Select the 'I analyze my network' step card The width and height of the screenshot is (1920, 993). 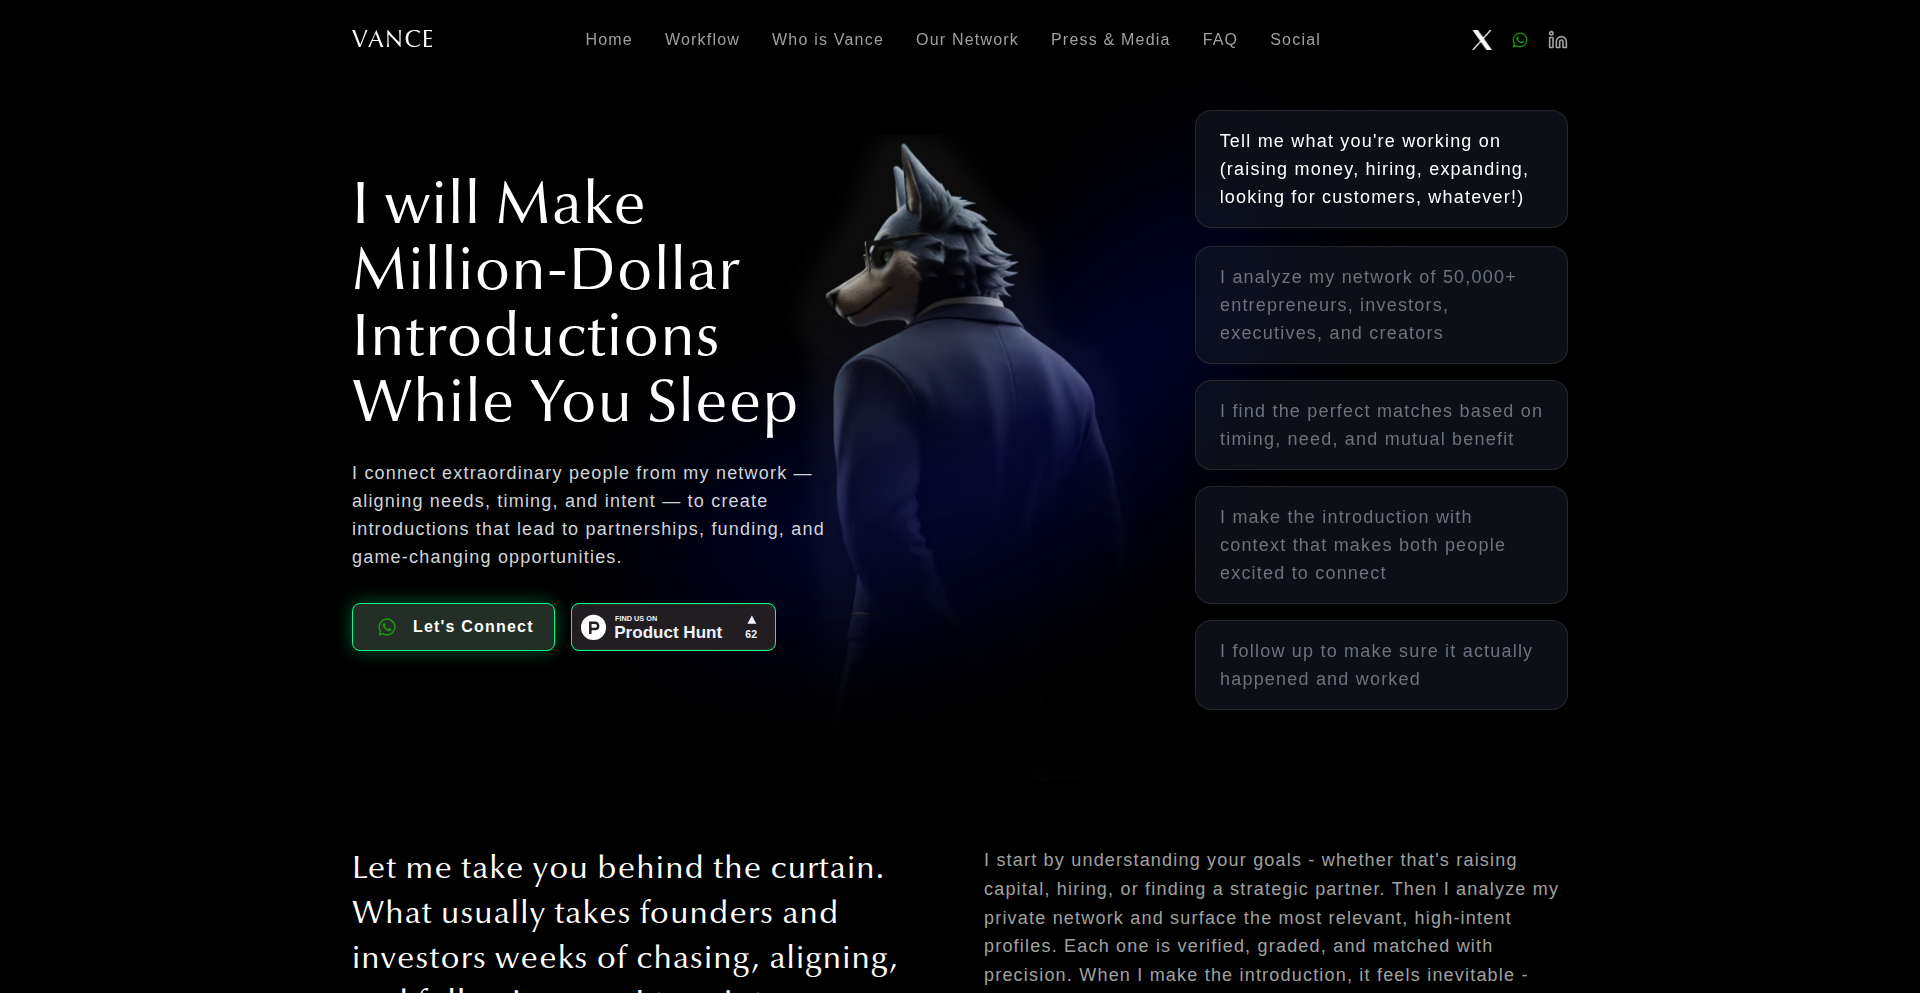[1381, 305]
